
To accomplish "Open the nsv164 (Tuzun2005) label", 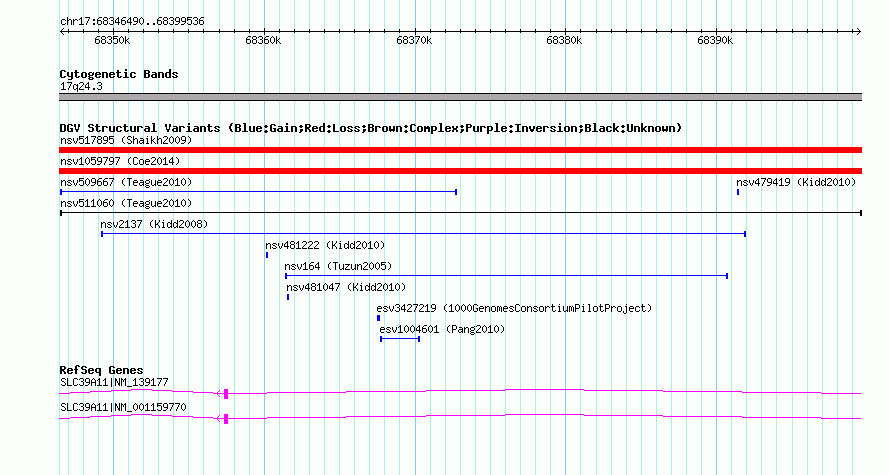I will [338, 266].
